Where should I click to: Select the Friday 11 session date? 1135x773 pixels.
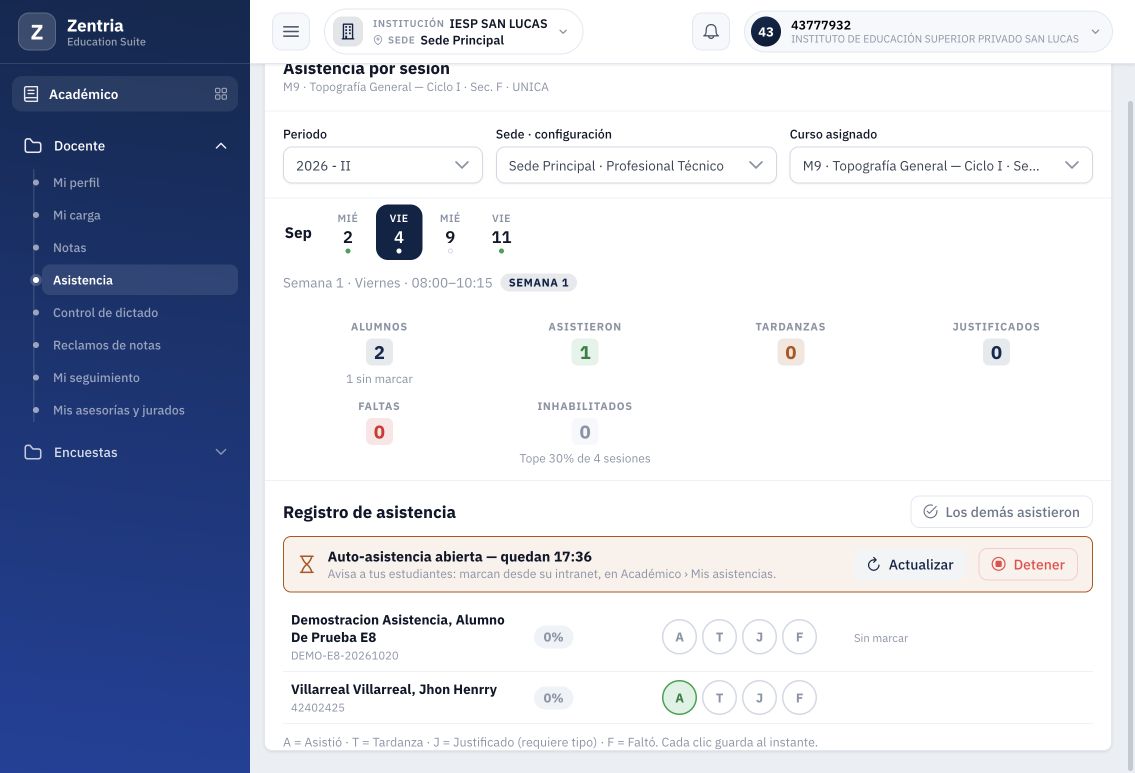[x=501, y=233]
